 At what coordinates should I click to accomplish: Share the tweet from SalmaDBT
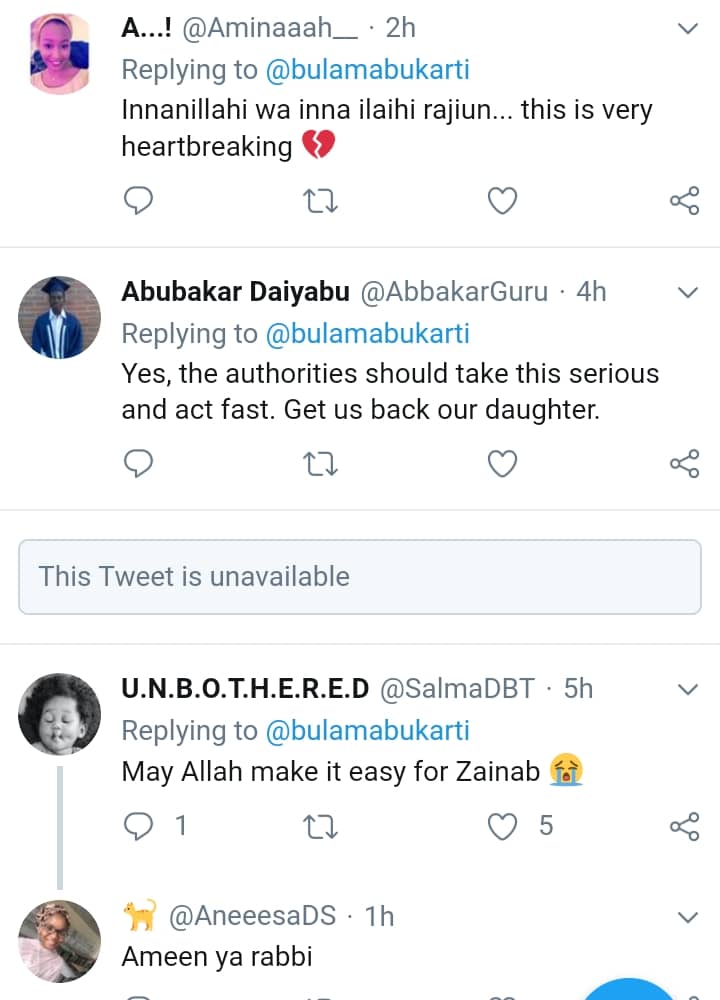(x=684, y=826)
